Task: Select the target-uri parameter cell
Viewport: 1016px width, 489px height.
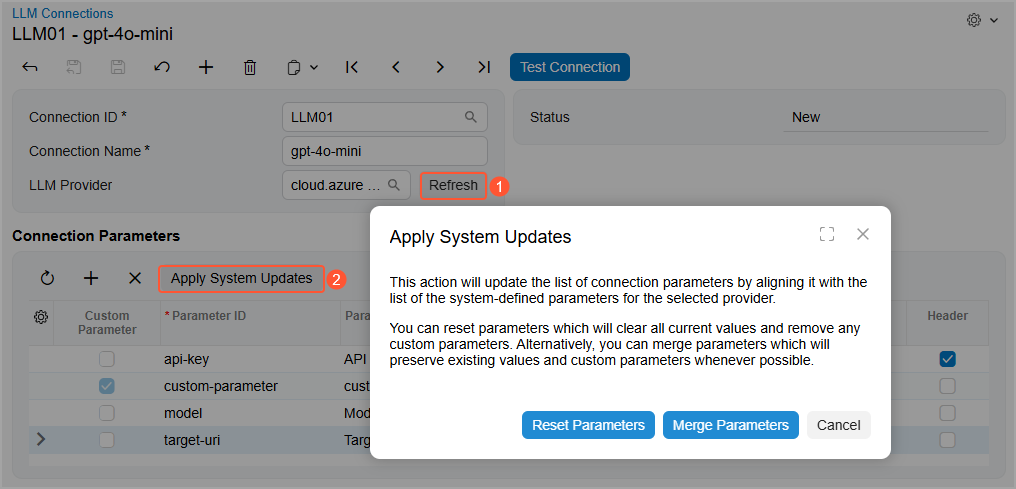Action: coord(250,440)
